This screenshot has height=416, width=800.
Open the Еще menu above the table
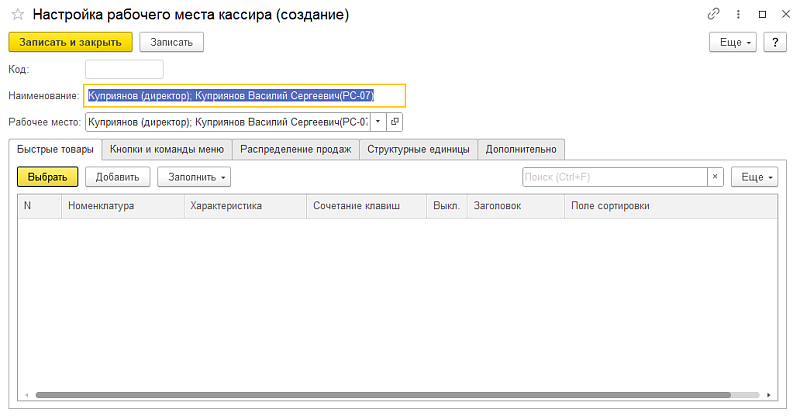[754, 177]
